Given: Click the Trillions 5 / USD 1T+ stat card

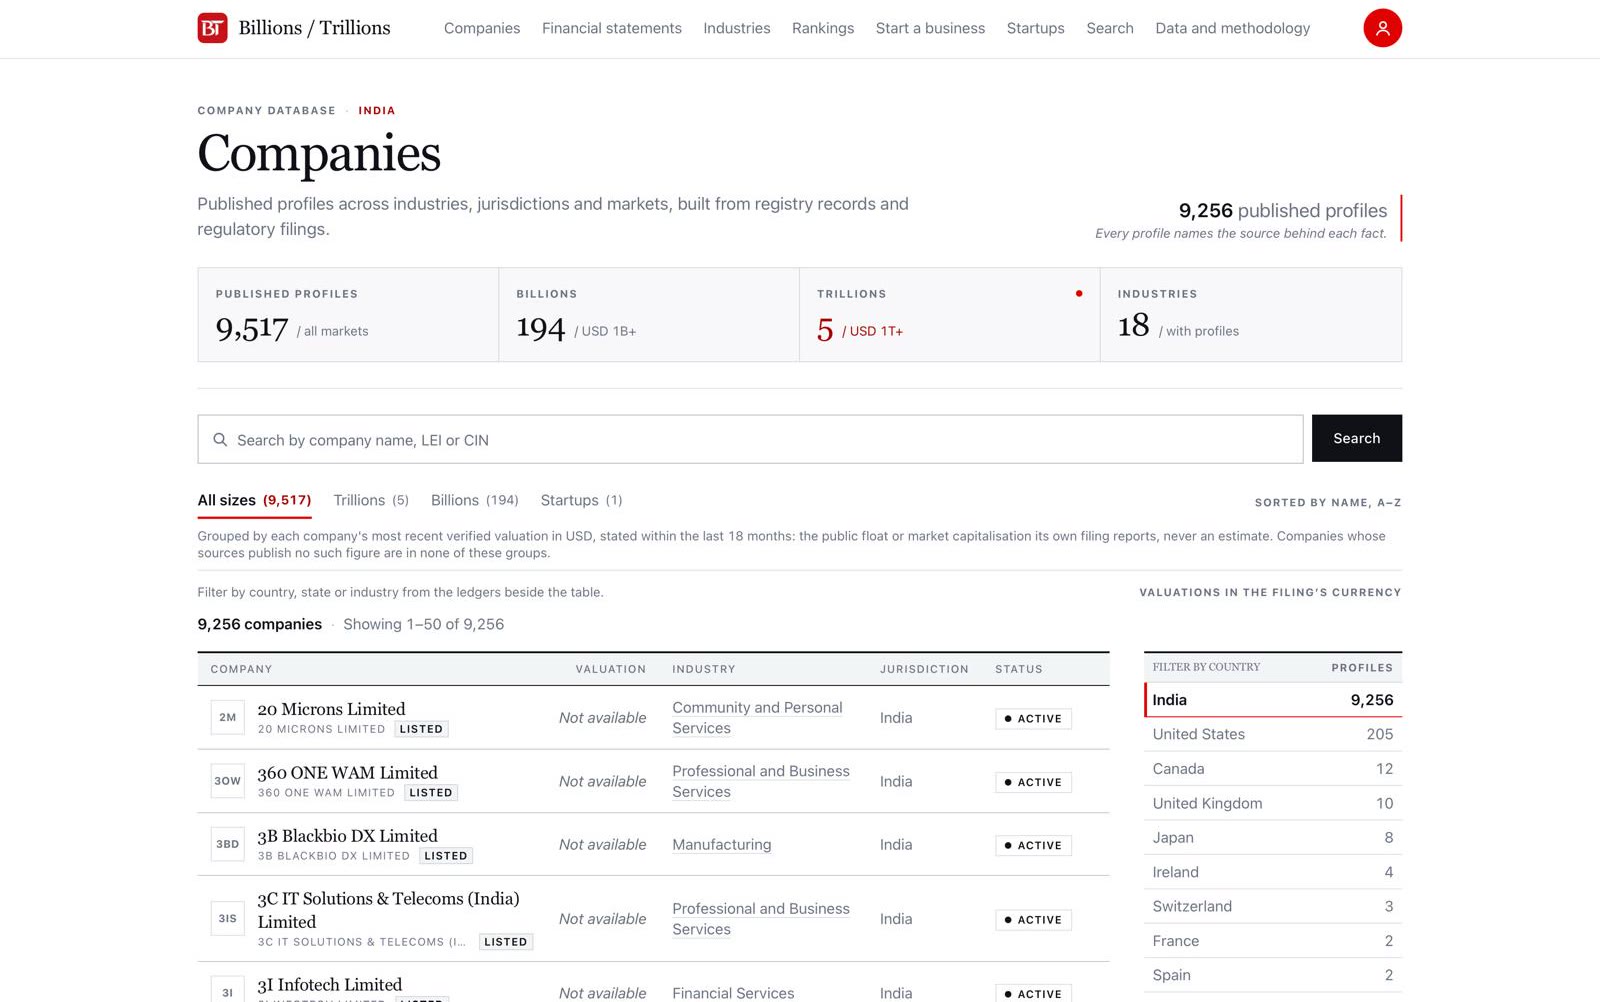Looking at the screenshot, I should click(950, 314).
